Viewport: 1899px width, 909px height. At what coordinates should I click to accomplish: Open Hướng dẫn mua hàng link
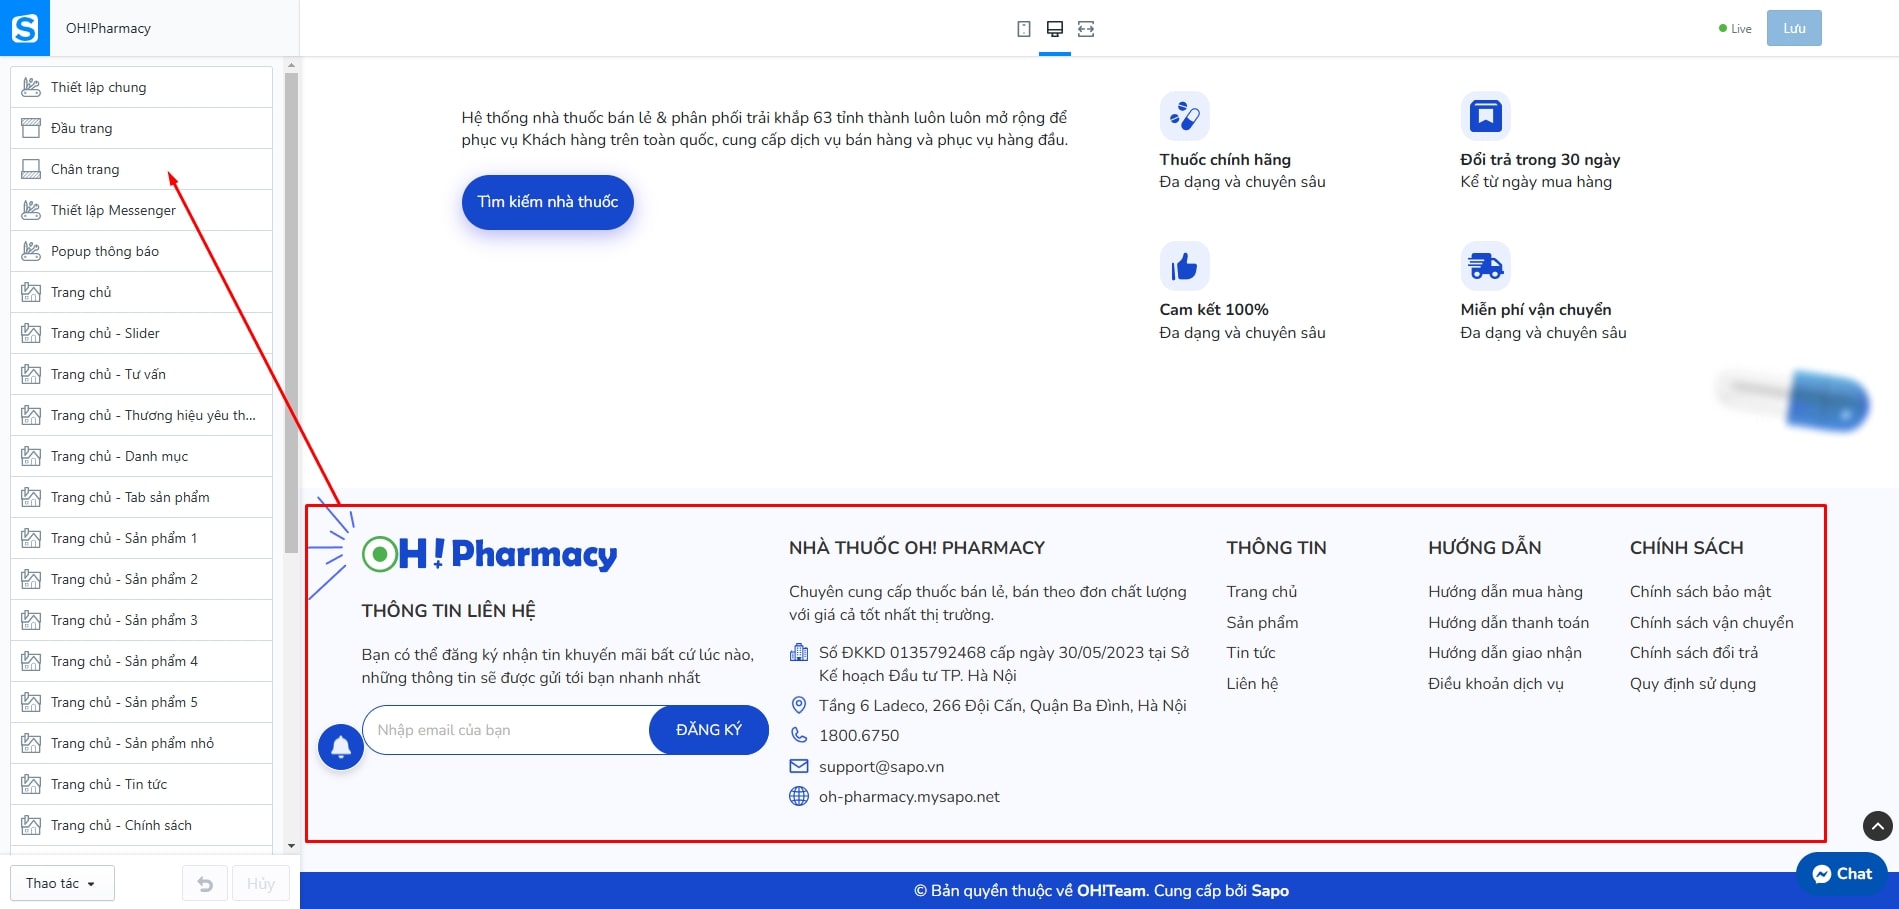tap(1505, 592)
